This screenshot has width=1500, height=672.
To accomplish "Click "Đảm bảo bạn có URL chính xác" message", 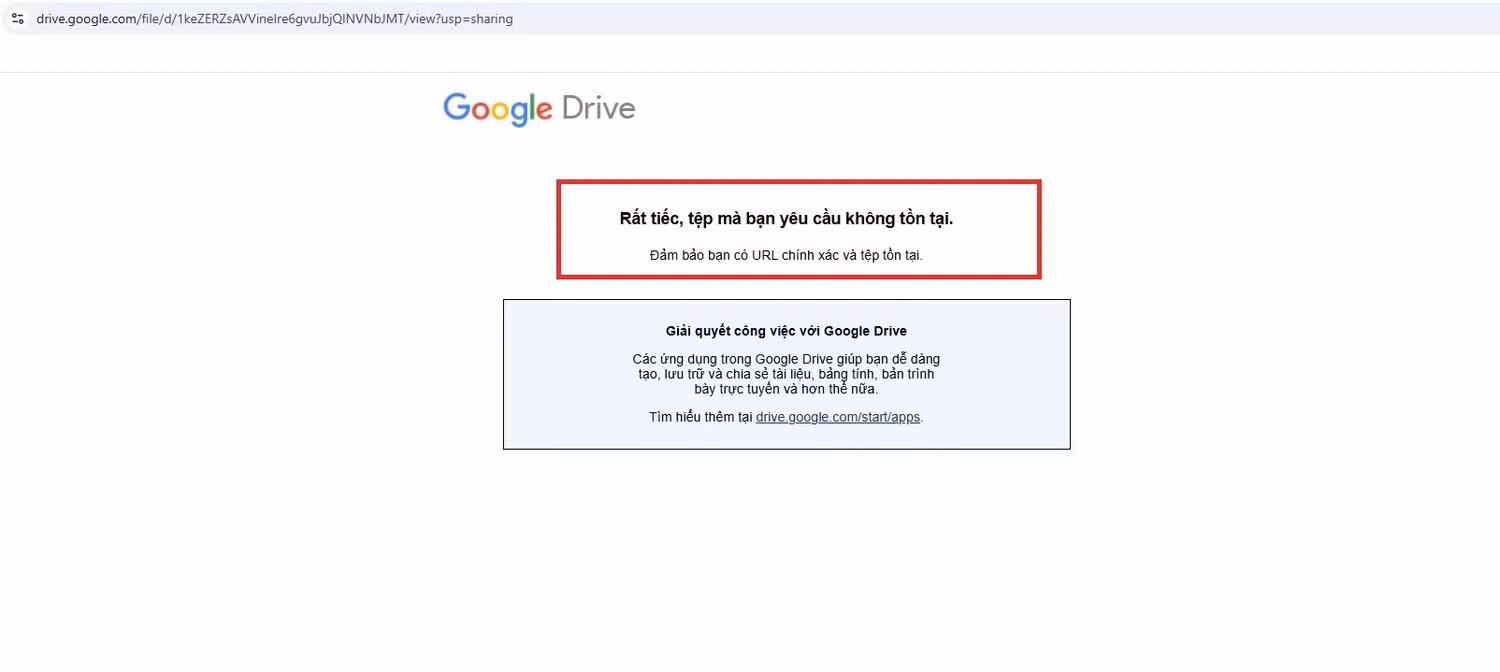I will click(786, 256).
